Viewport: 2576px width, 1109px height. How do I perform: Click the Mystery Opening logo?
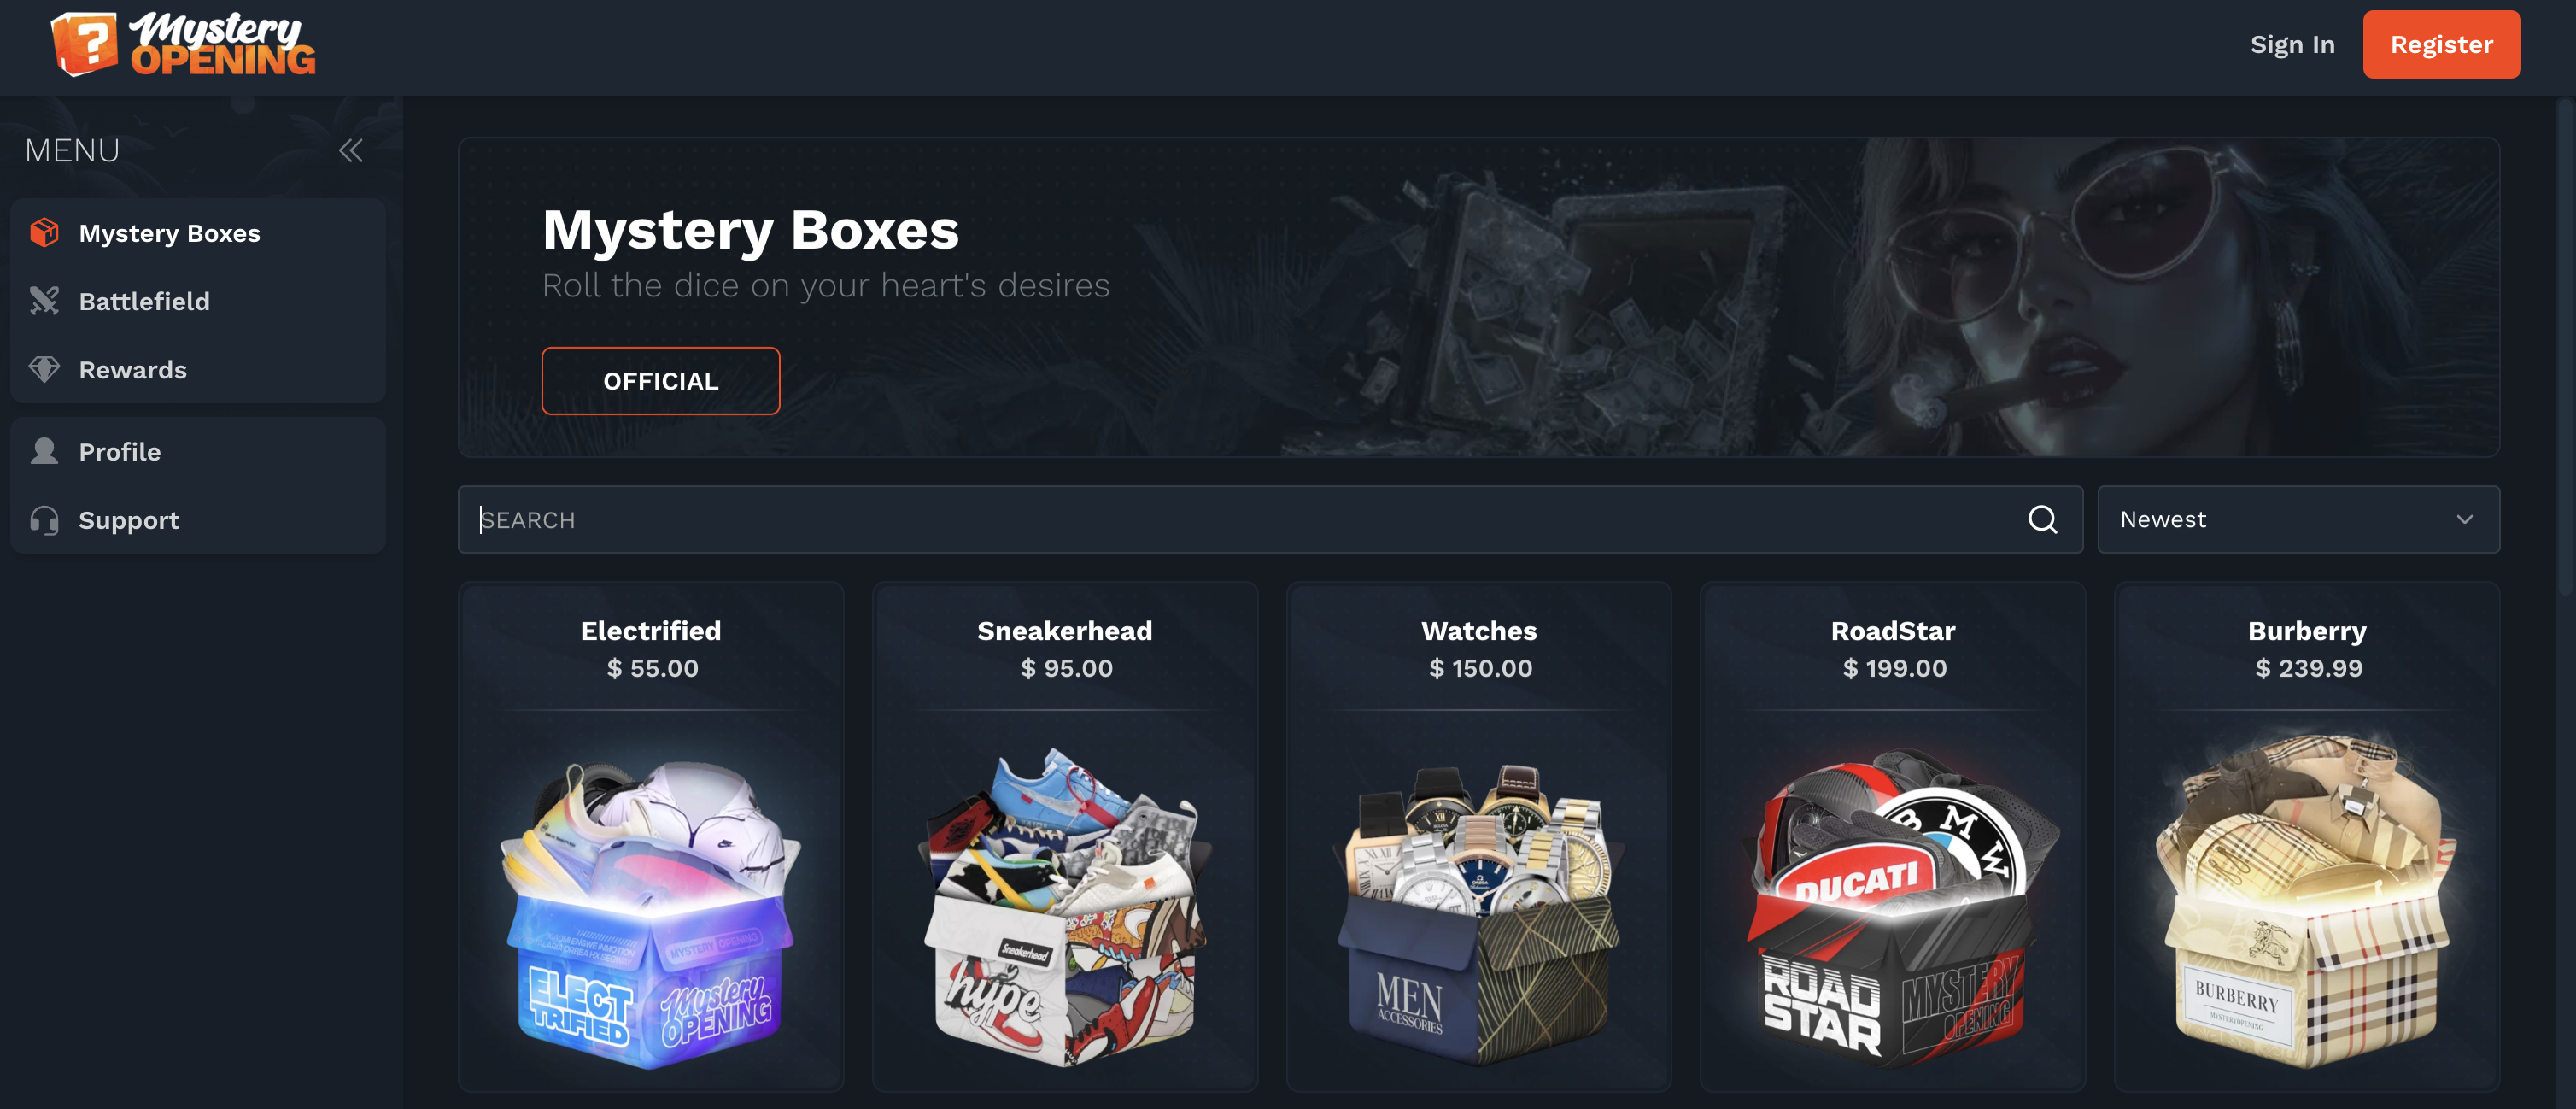coord(183,44)
